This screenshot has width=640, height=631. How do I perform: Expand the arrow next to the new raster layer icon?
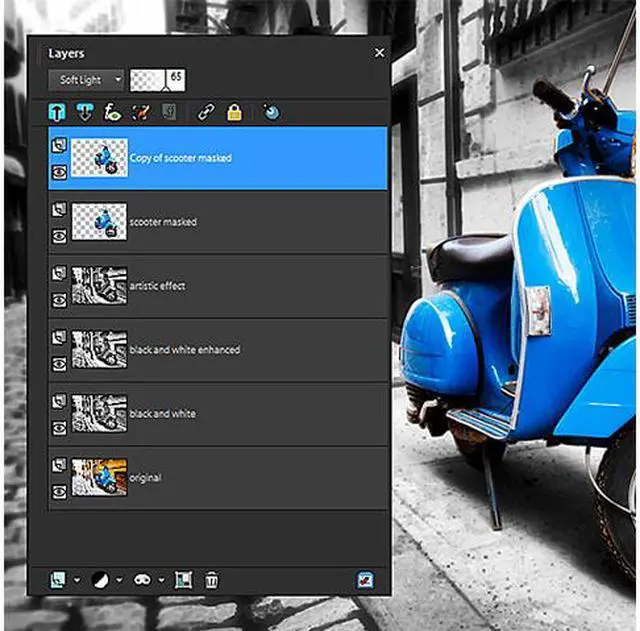point(77,580)
